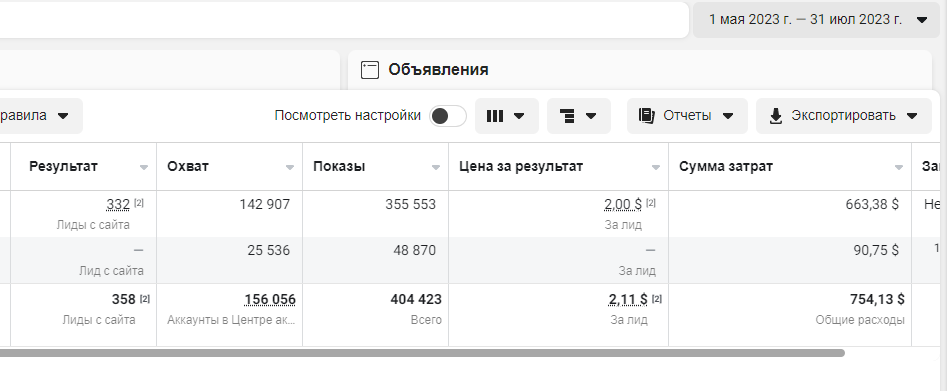This screenshot has height=391, width=947.
Task: Expand the Правила dropdown
Action: (x=37, y=116)
